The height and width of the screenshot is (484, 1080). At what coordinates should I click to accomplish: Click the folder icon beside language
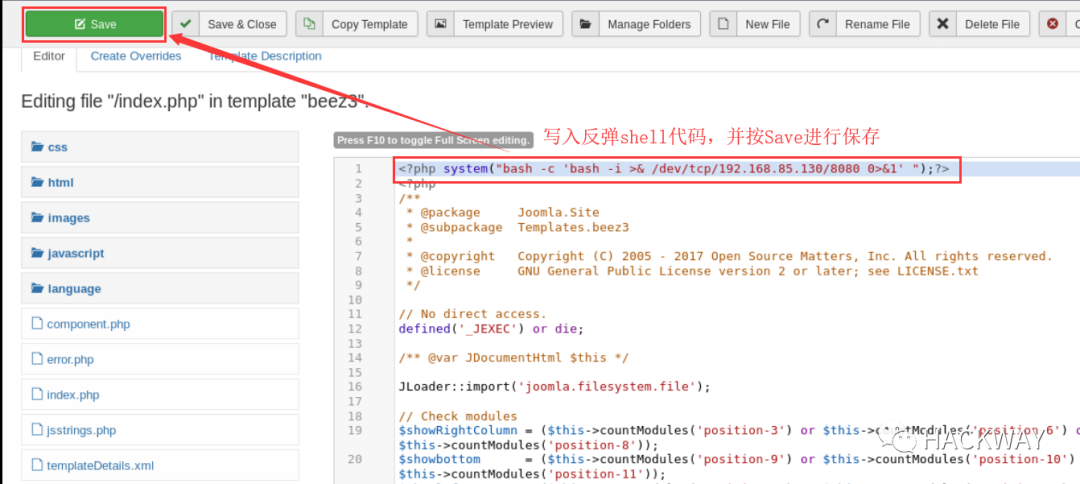[37, 288]
